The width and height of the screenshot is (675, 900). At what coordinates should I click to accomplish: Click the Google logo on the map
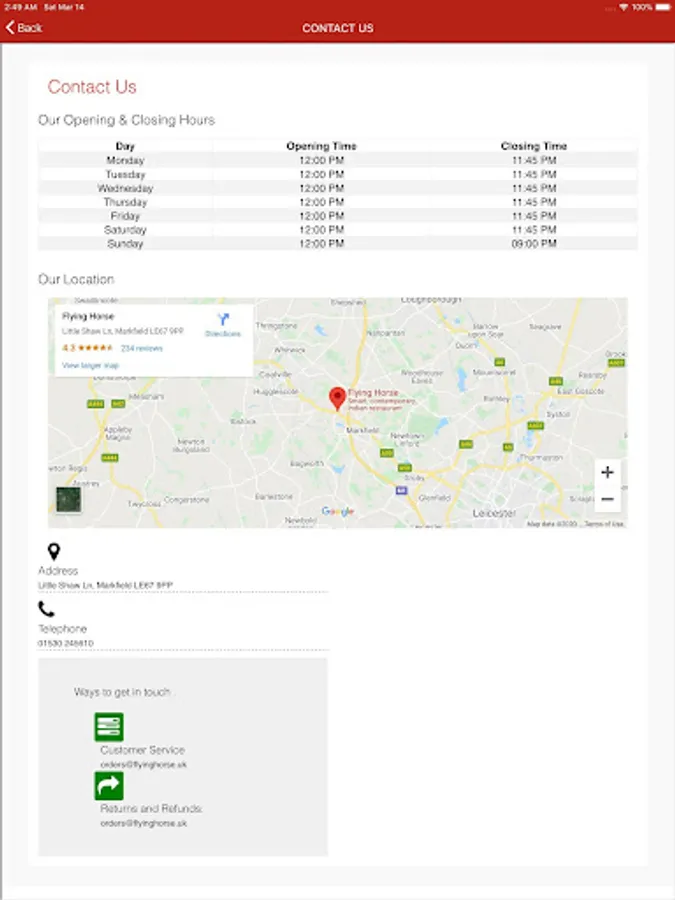[338, 511]
